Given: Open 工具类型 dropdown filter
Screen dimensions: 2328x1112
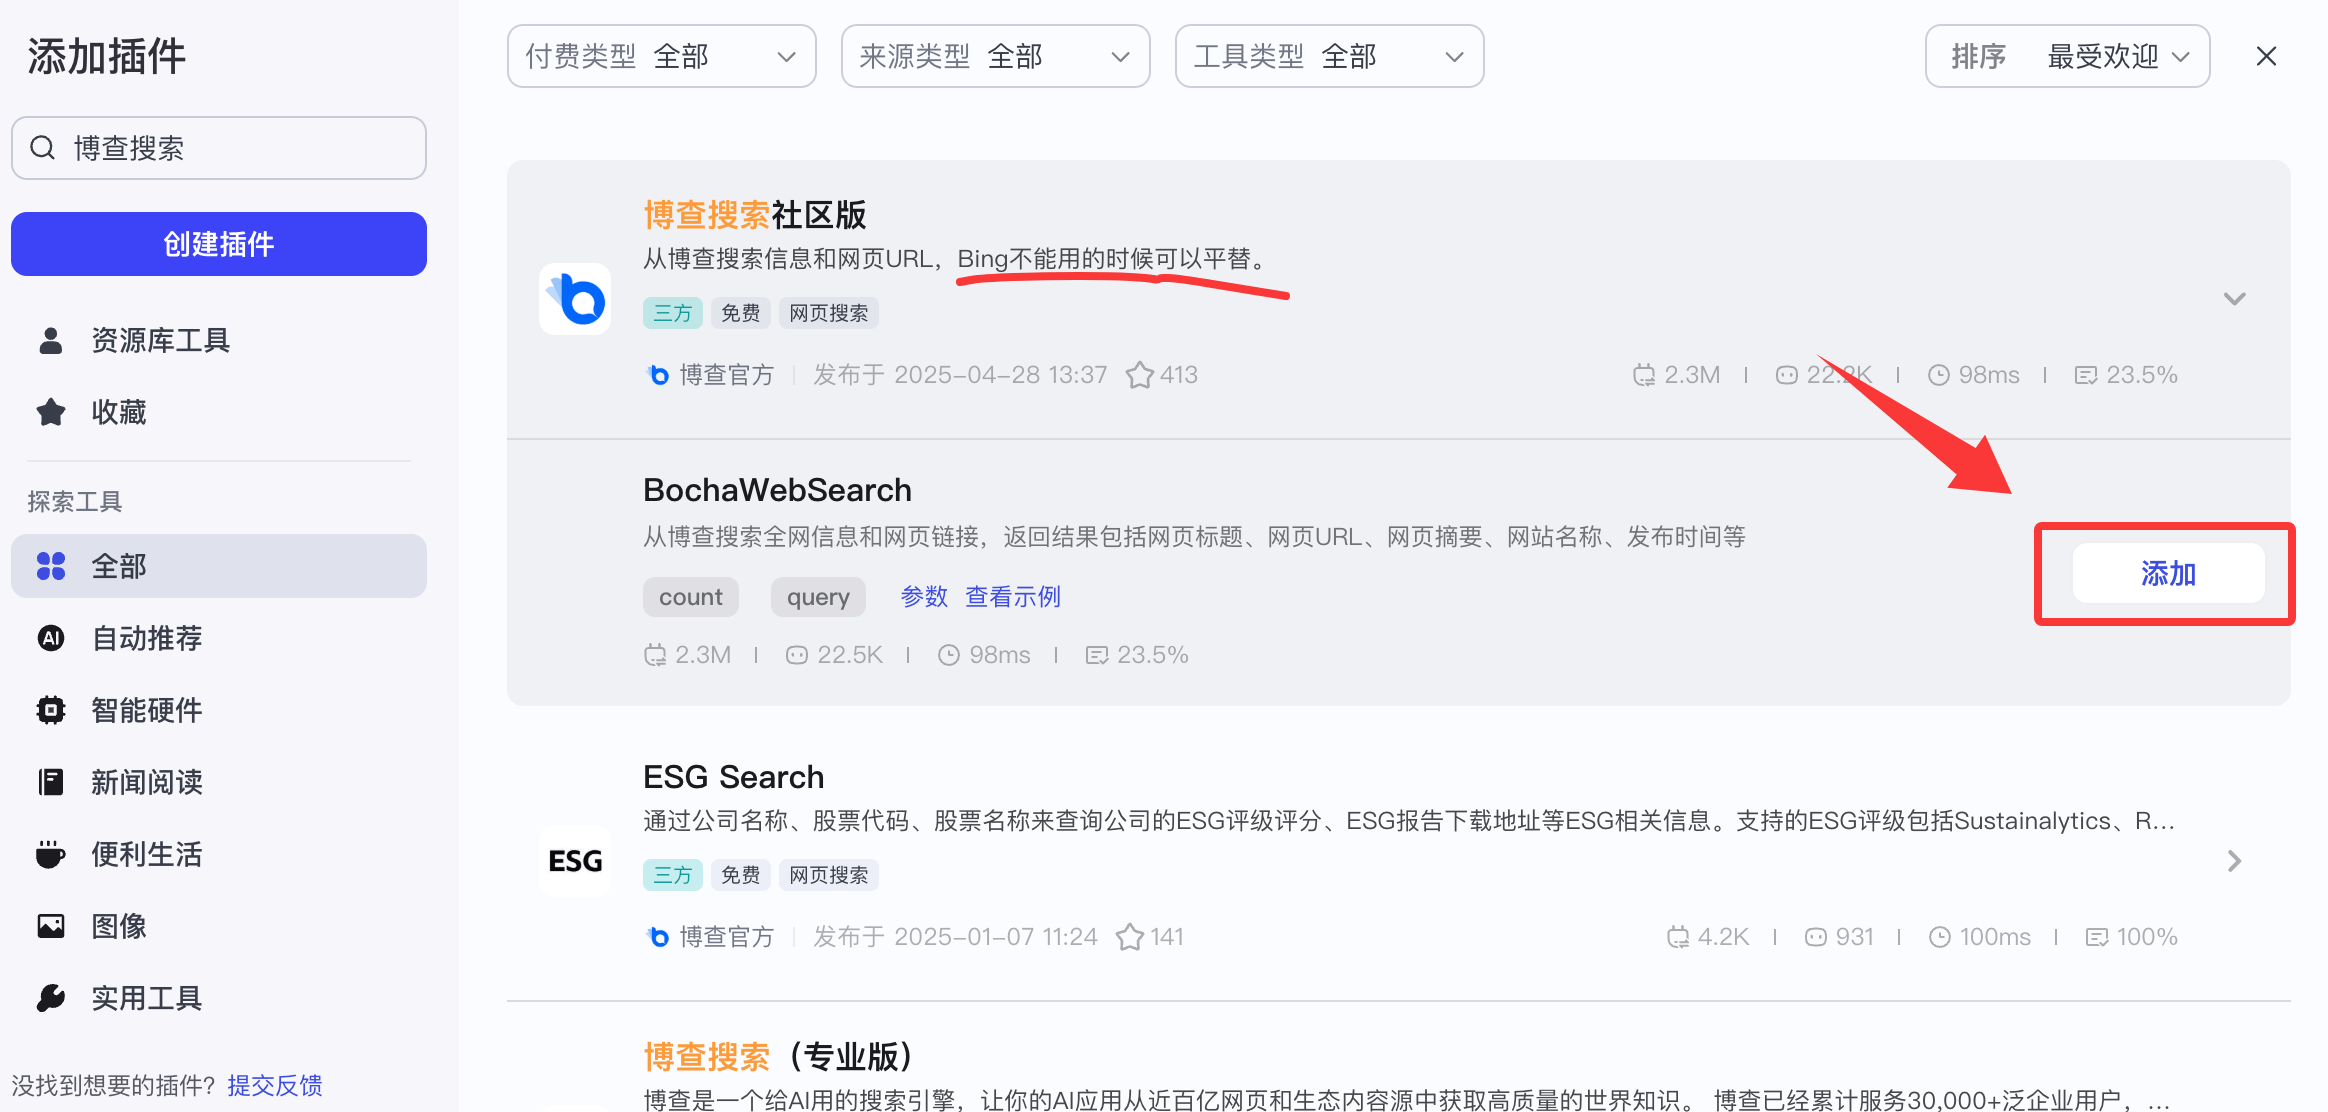Looking at the screenshot, I should click(1329, 56).
